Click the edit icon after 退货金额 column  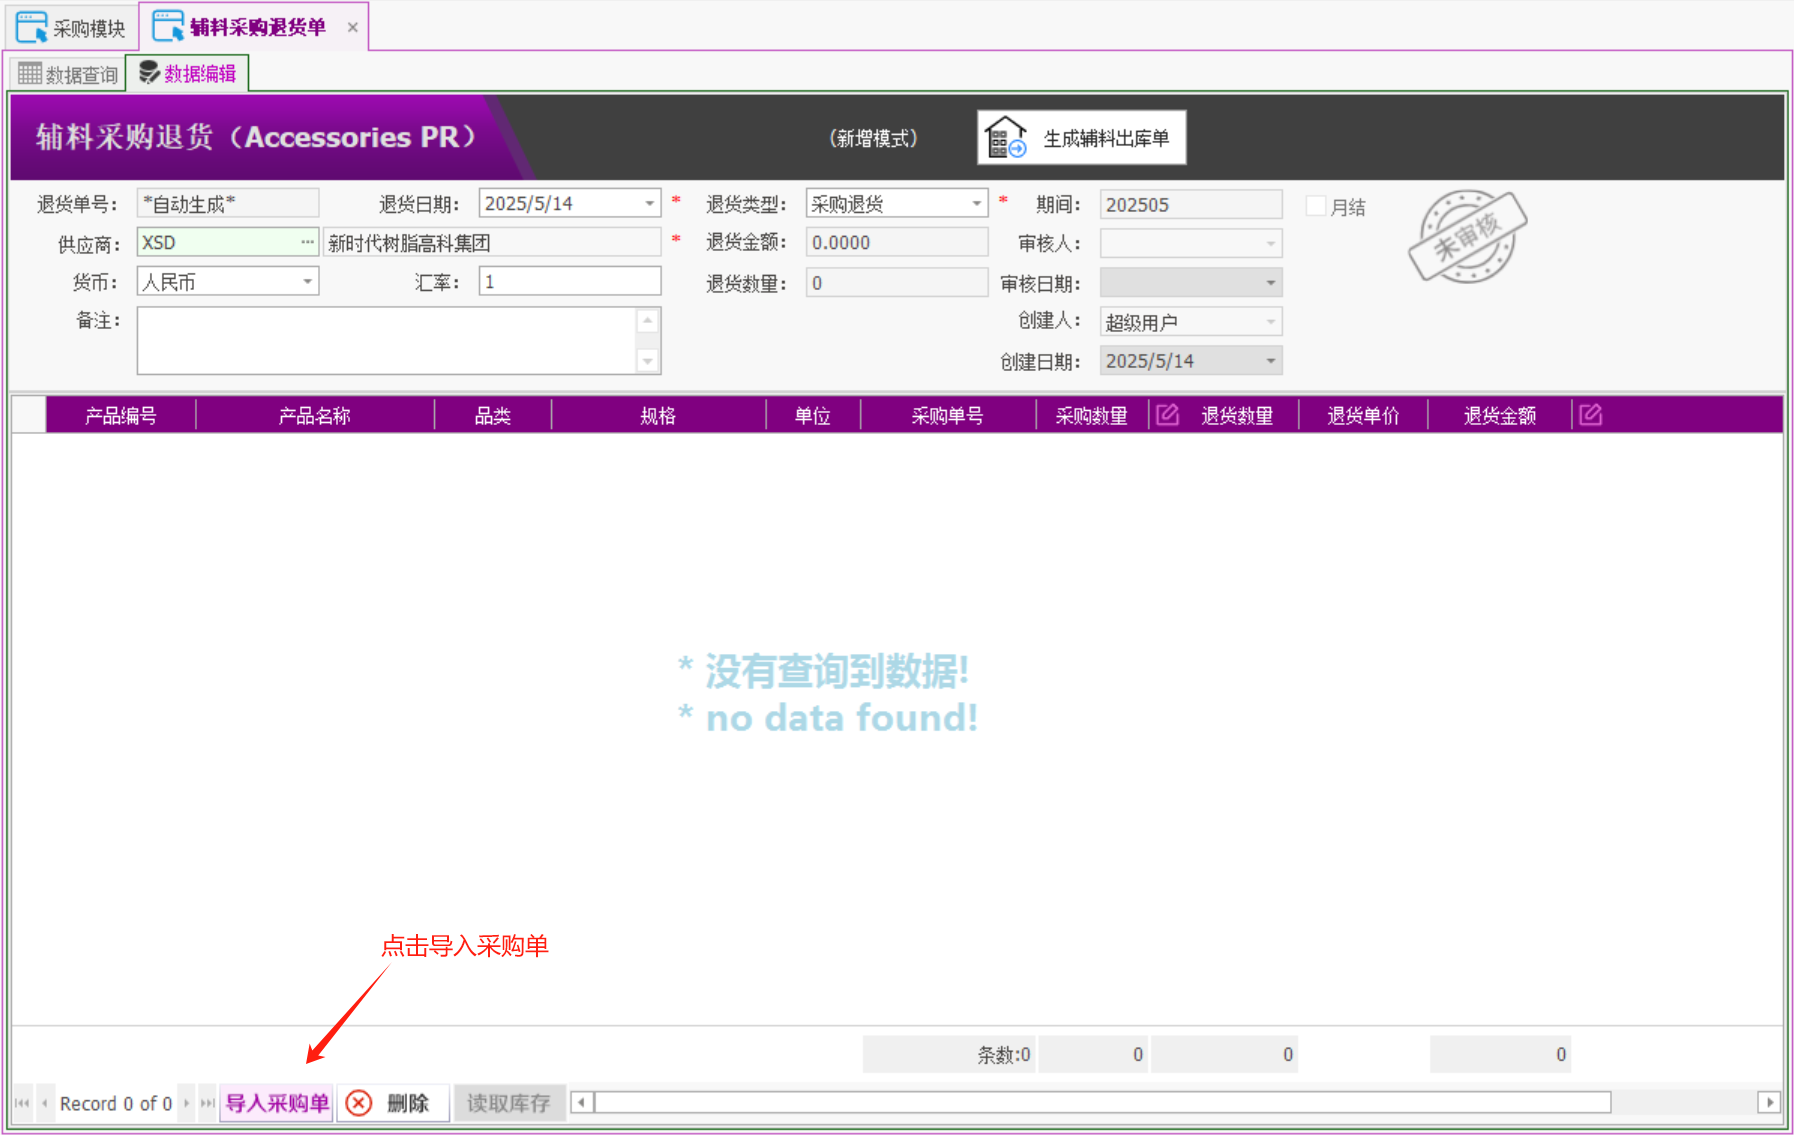tap(1590, 415)
